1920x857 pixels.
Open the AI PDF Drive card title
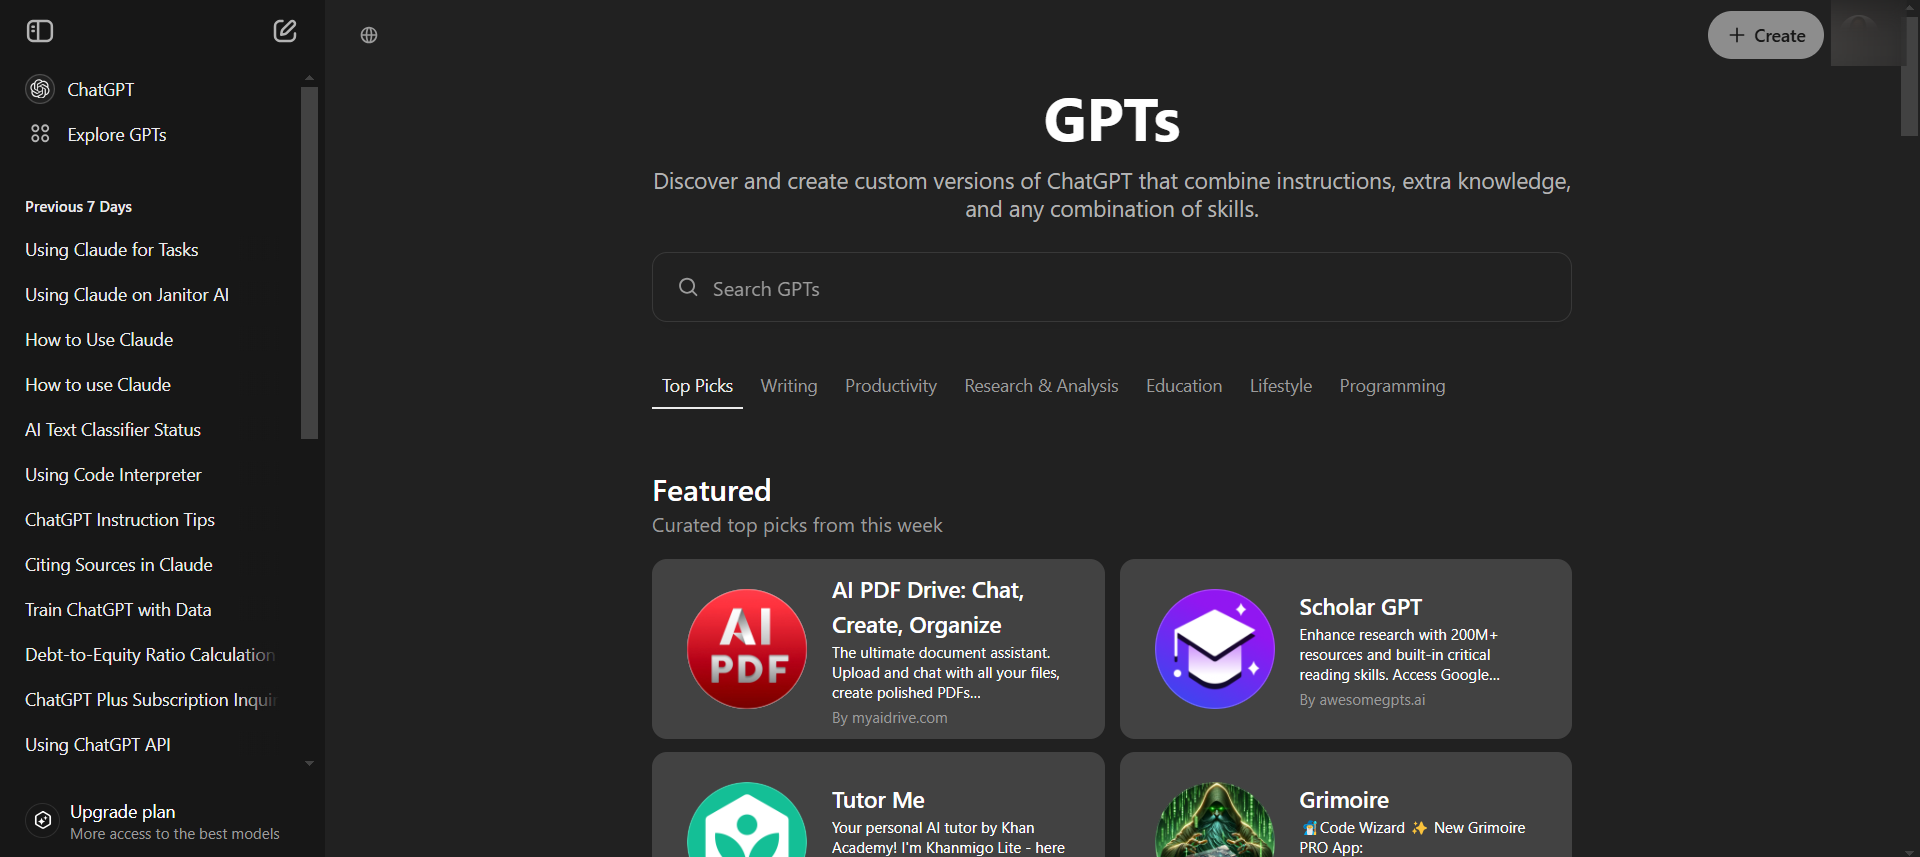(928, 608)
